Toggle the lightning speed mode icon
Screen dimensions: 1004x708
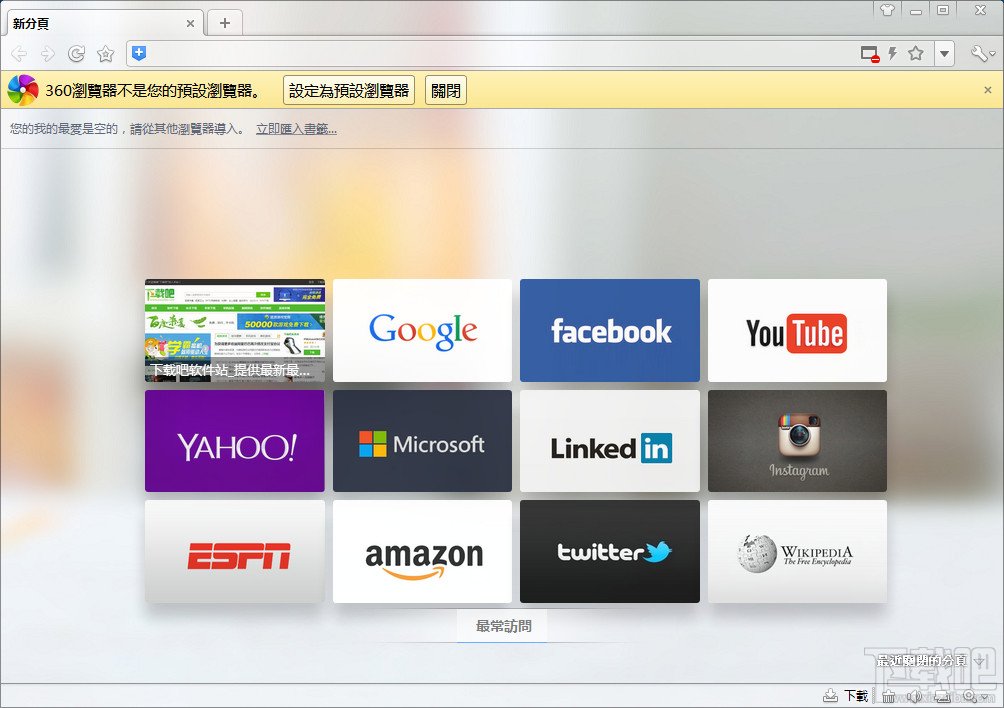[893, 53]
